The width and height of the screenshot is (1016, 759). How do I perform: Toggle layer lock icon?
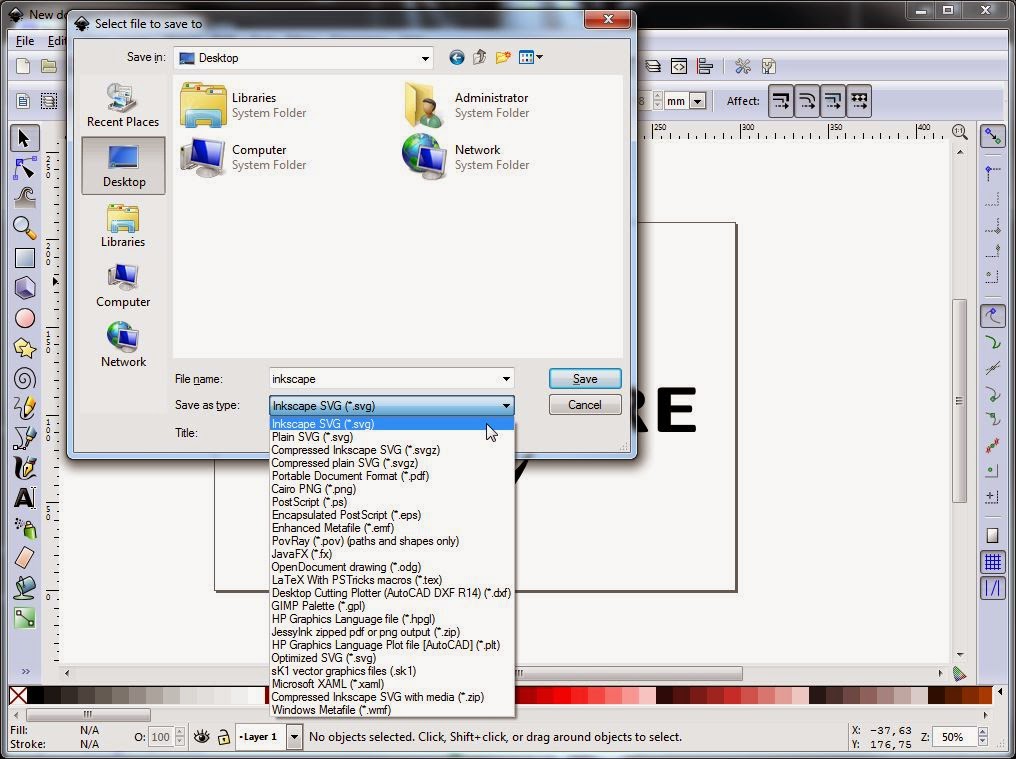click(224, 737)
